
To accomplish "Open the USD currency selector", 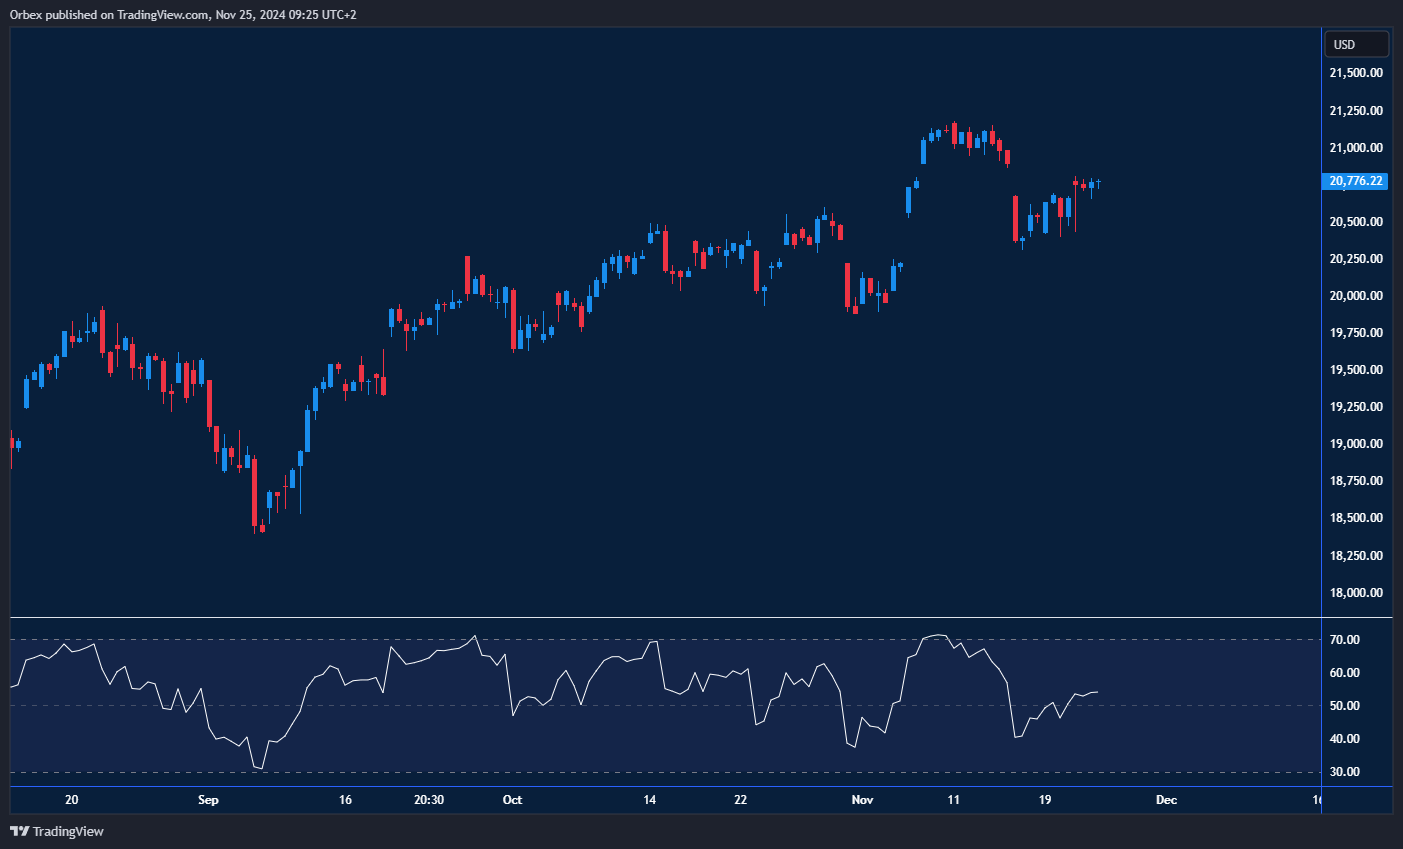I will click(1355, 44).
